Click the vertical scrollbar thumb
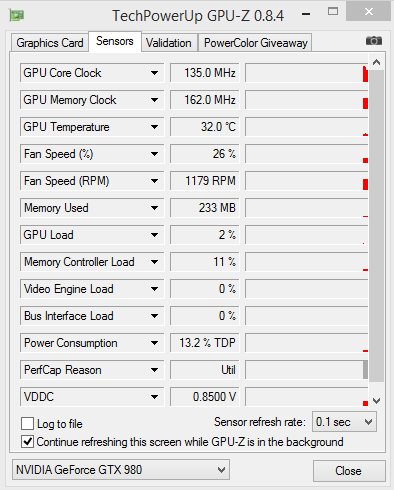Image resolution: width=394 pixels, height=490 pixels. pos(376,226)
